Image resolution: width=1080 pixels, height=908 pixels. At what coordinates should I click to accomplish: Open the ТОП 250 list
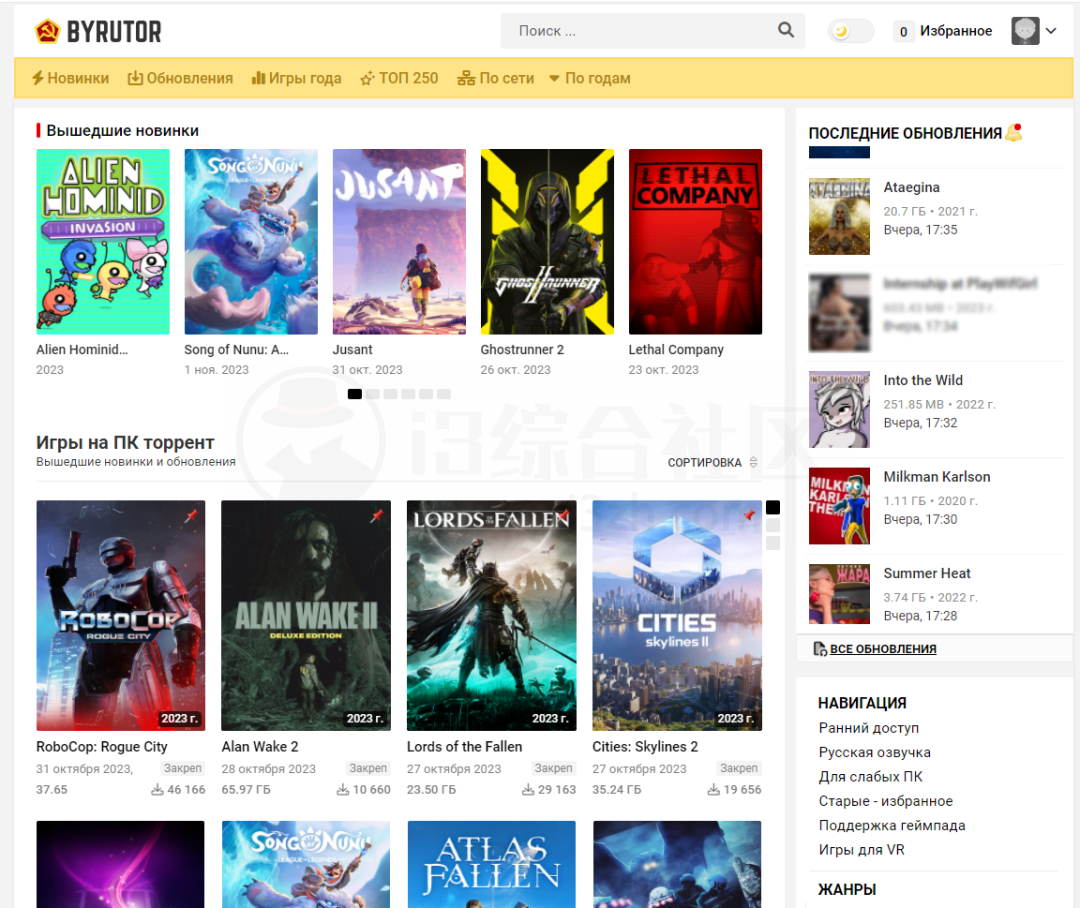tap(399, 79)
